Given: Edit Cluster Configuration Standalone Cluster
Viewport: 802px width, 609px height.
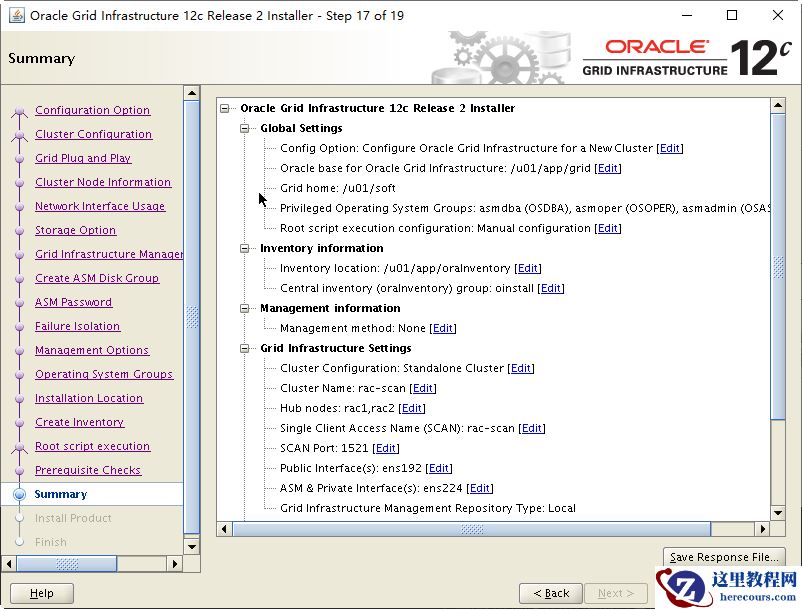Looking at the screenshot, I should tap(521, 368).
